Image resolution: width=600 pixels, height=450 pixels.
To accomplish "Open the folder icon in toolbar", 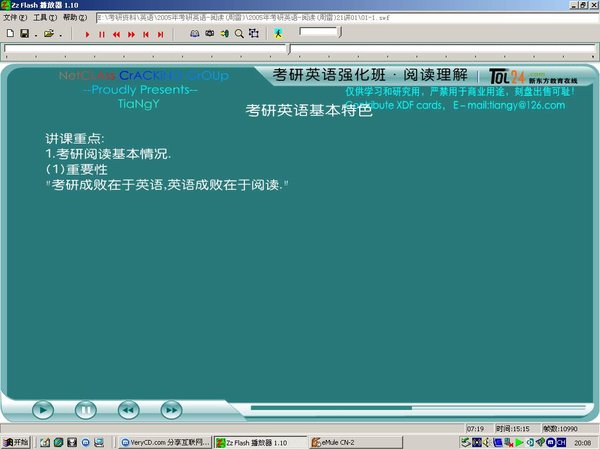I will pos(49,34).
